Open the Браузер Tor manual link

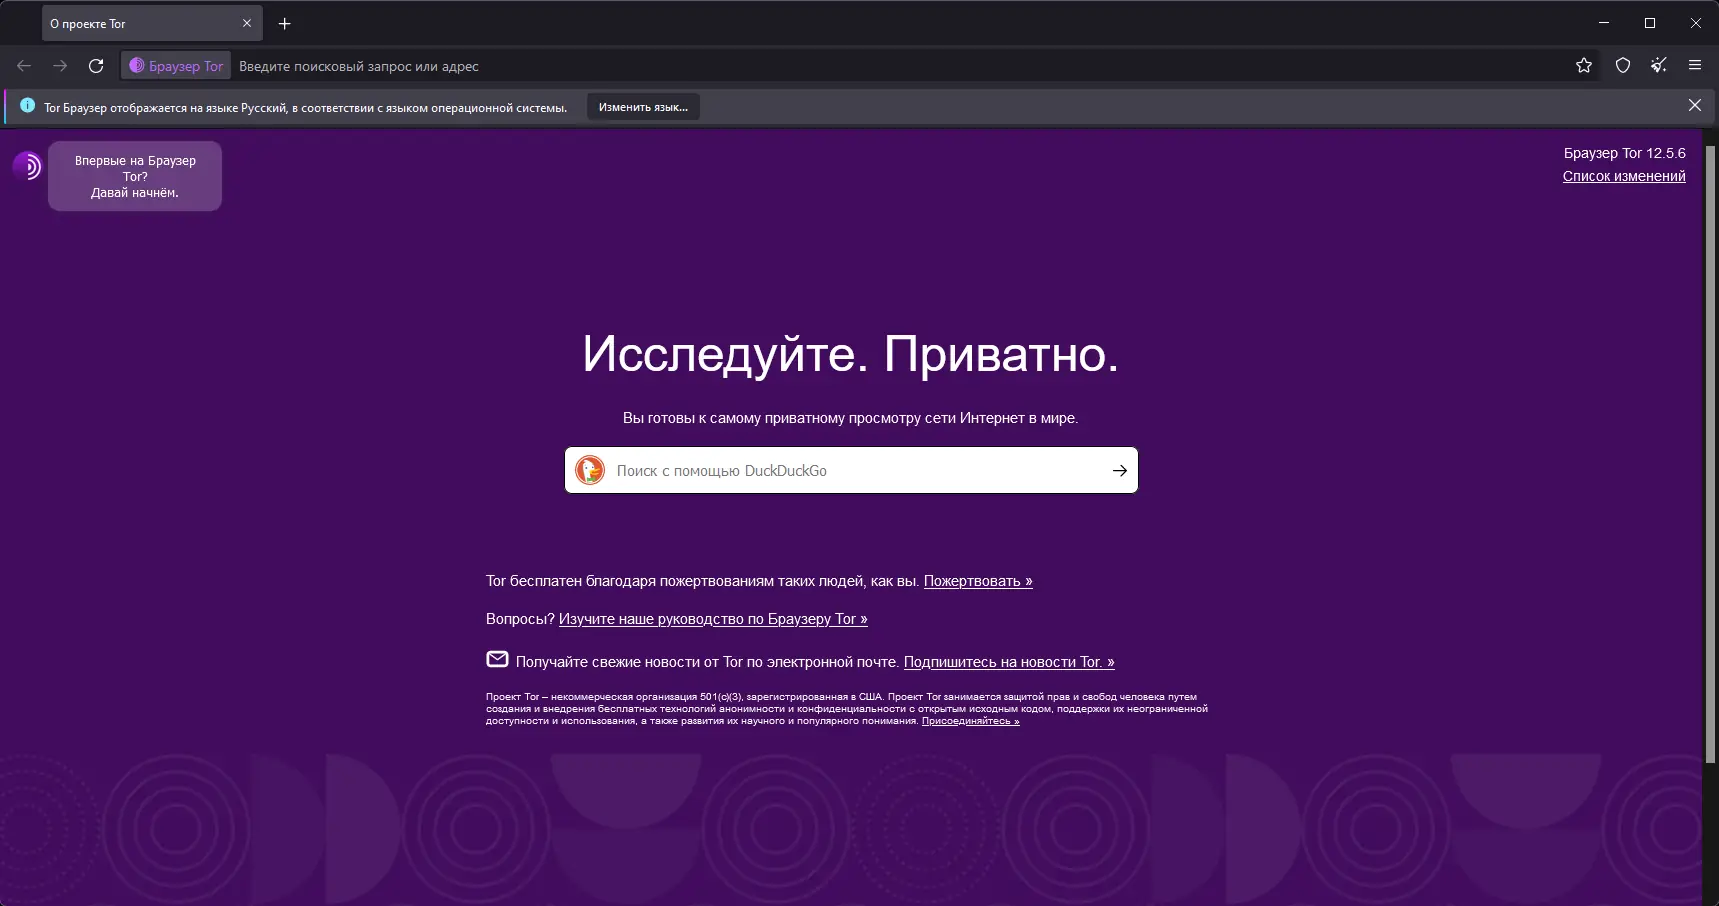click(x=713, y=619)
